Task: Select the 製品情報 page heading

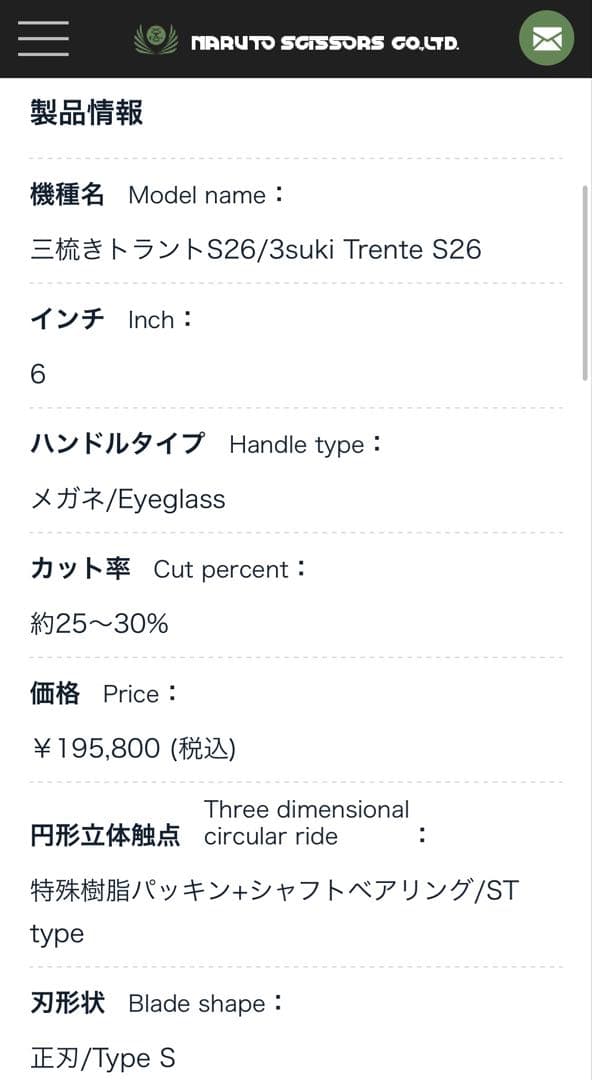Action: [85, 113]
